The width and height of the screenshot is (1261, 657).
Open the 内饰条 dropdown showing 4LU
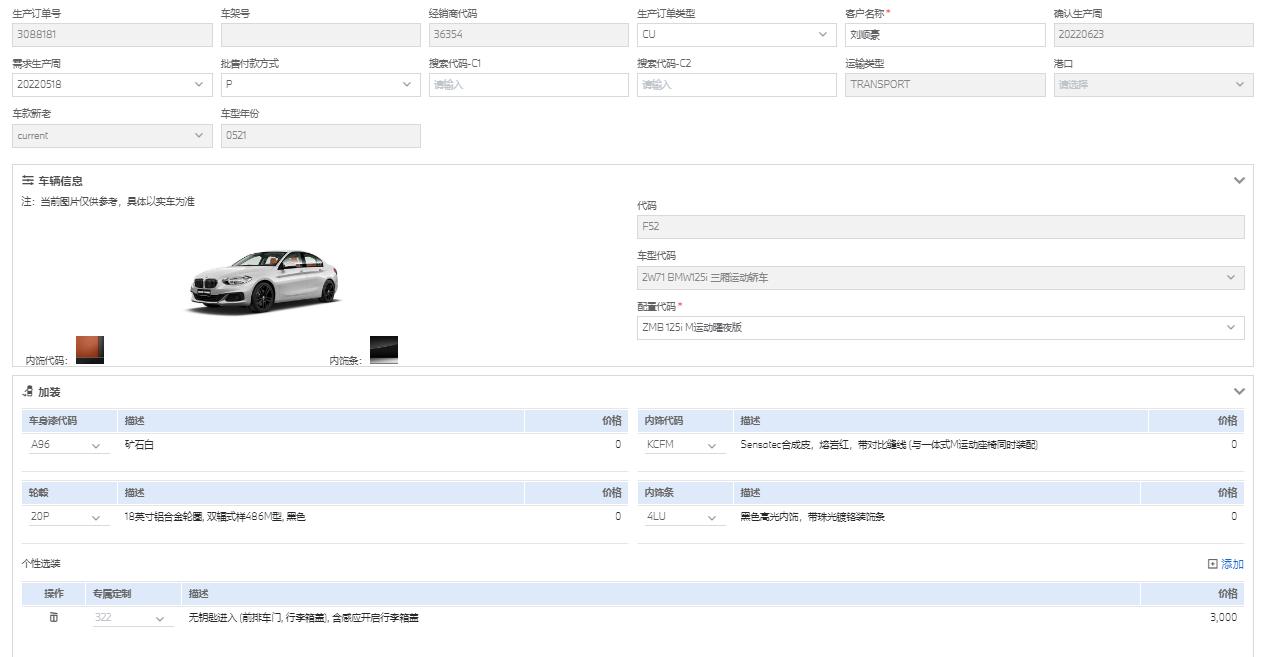pos(683,517)
